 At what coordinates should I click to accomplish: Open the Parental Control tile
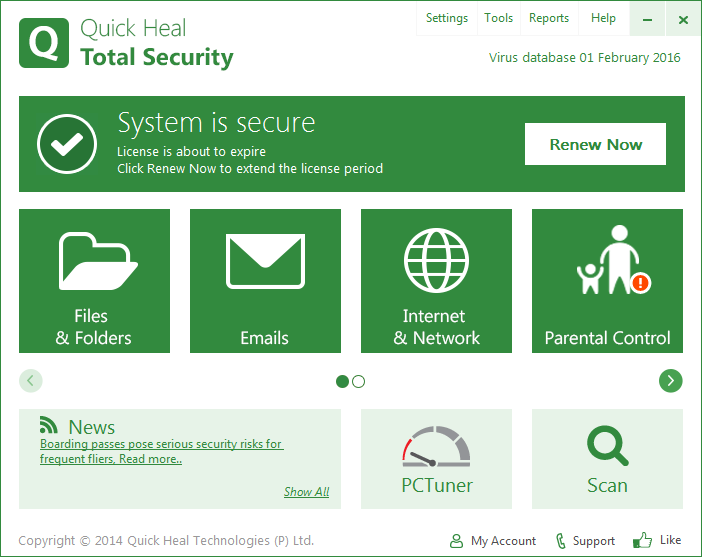[x=607, y=281]
